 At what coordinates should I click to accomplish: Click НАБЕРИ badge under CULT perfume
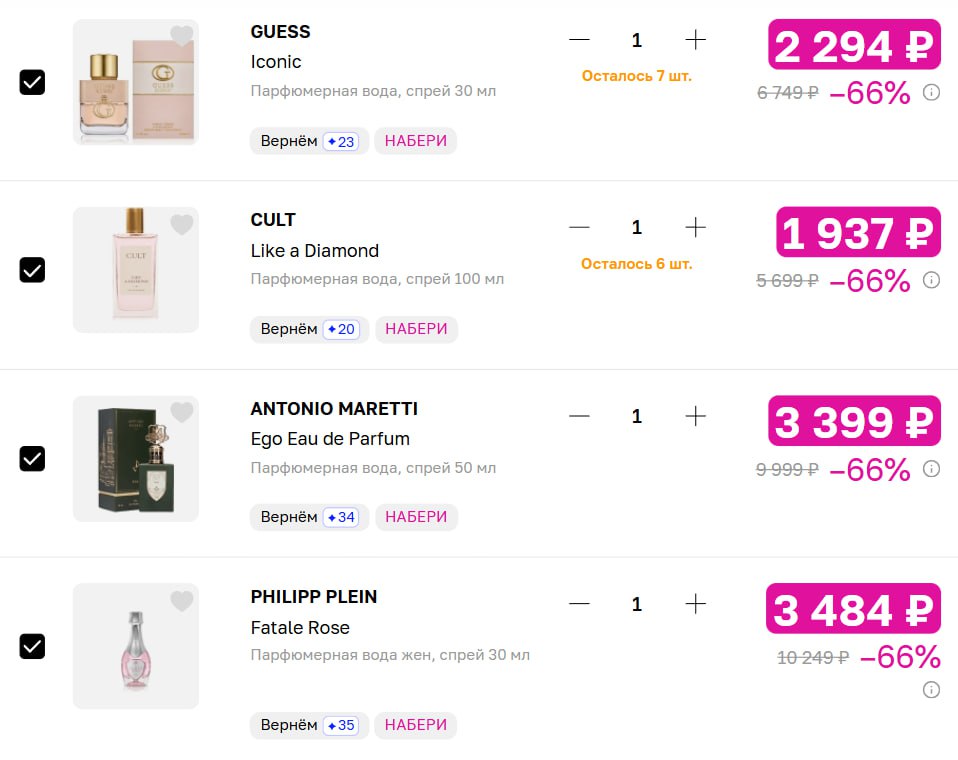(416, 329)
